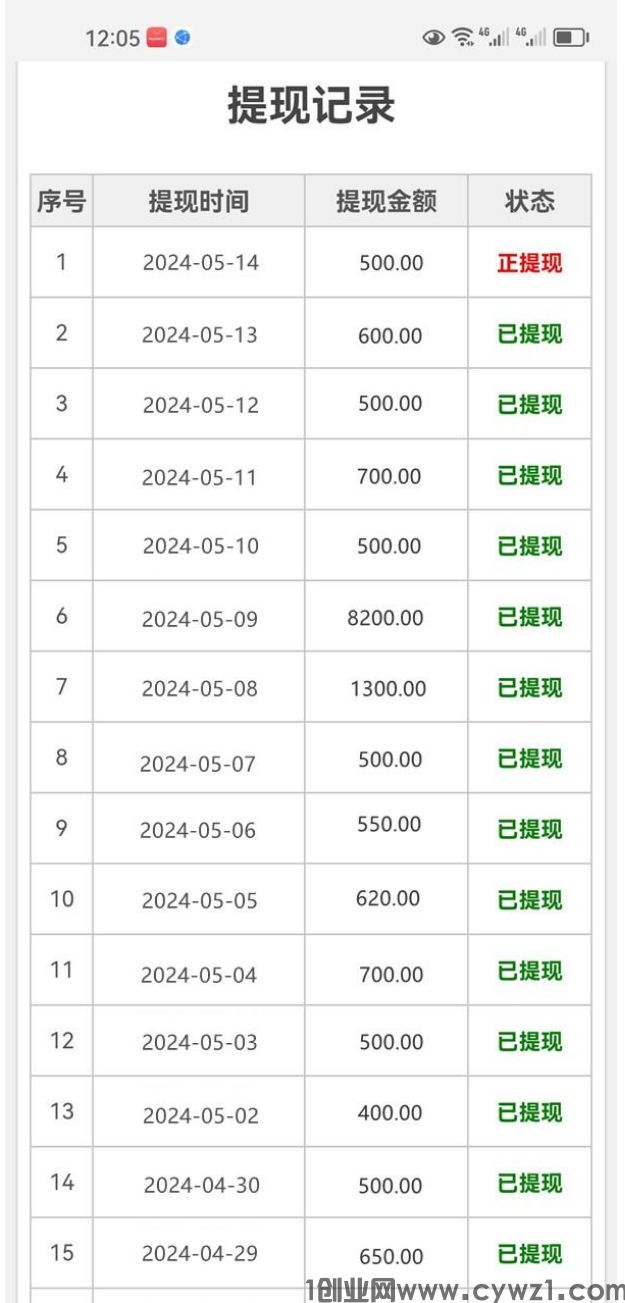
Task: Tap the eye comfort status icon
Action: point(434,38)
